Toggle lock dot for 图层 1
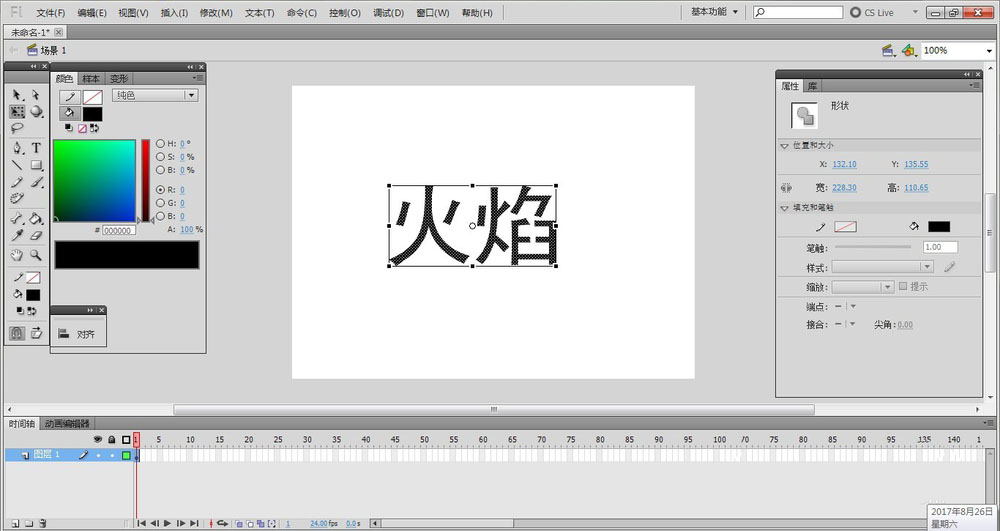Image resolution: width=1000 pixels, height=531 pixels. [x=112, y=455]
